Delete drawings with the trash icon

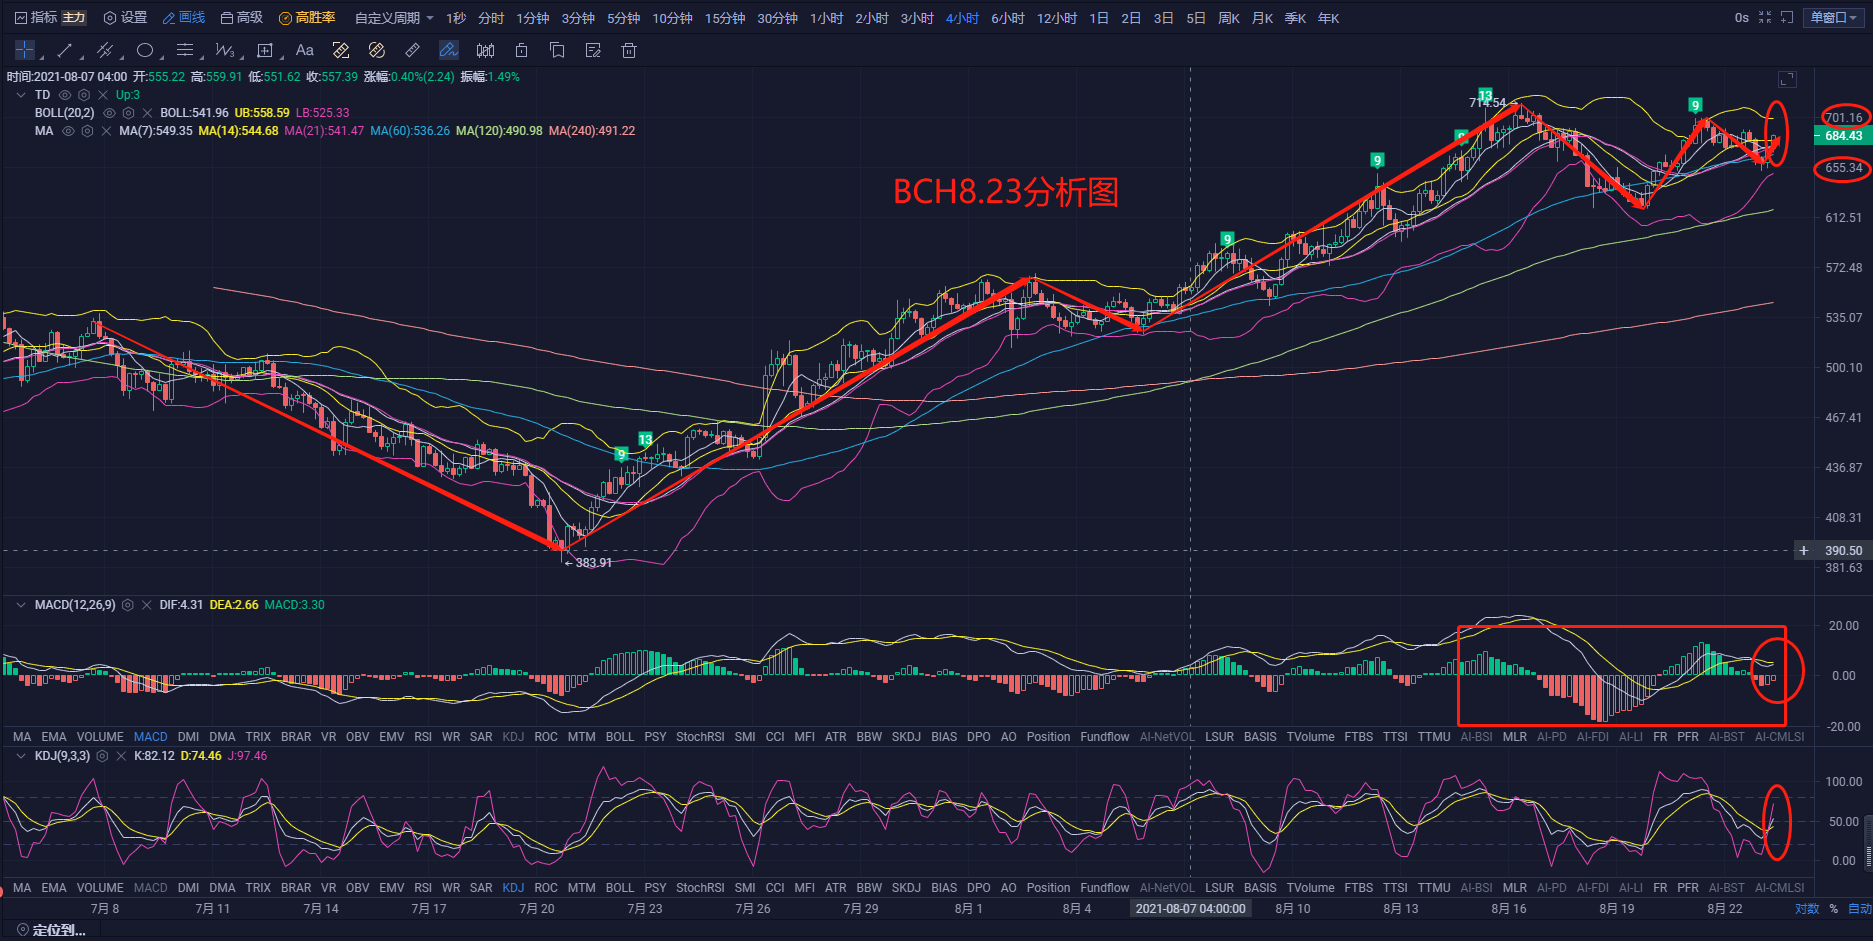pos(629,50)
